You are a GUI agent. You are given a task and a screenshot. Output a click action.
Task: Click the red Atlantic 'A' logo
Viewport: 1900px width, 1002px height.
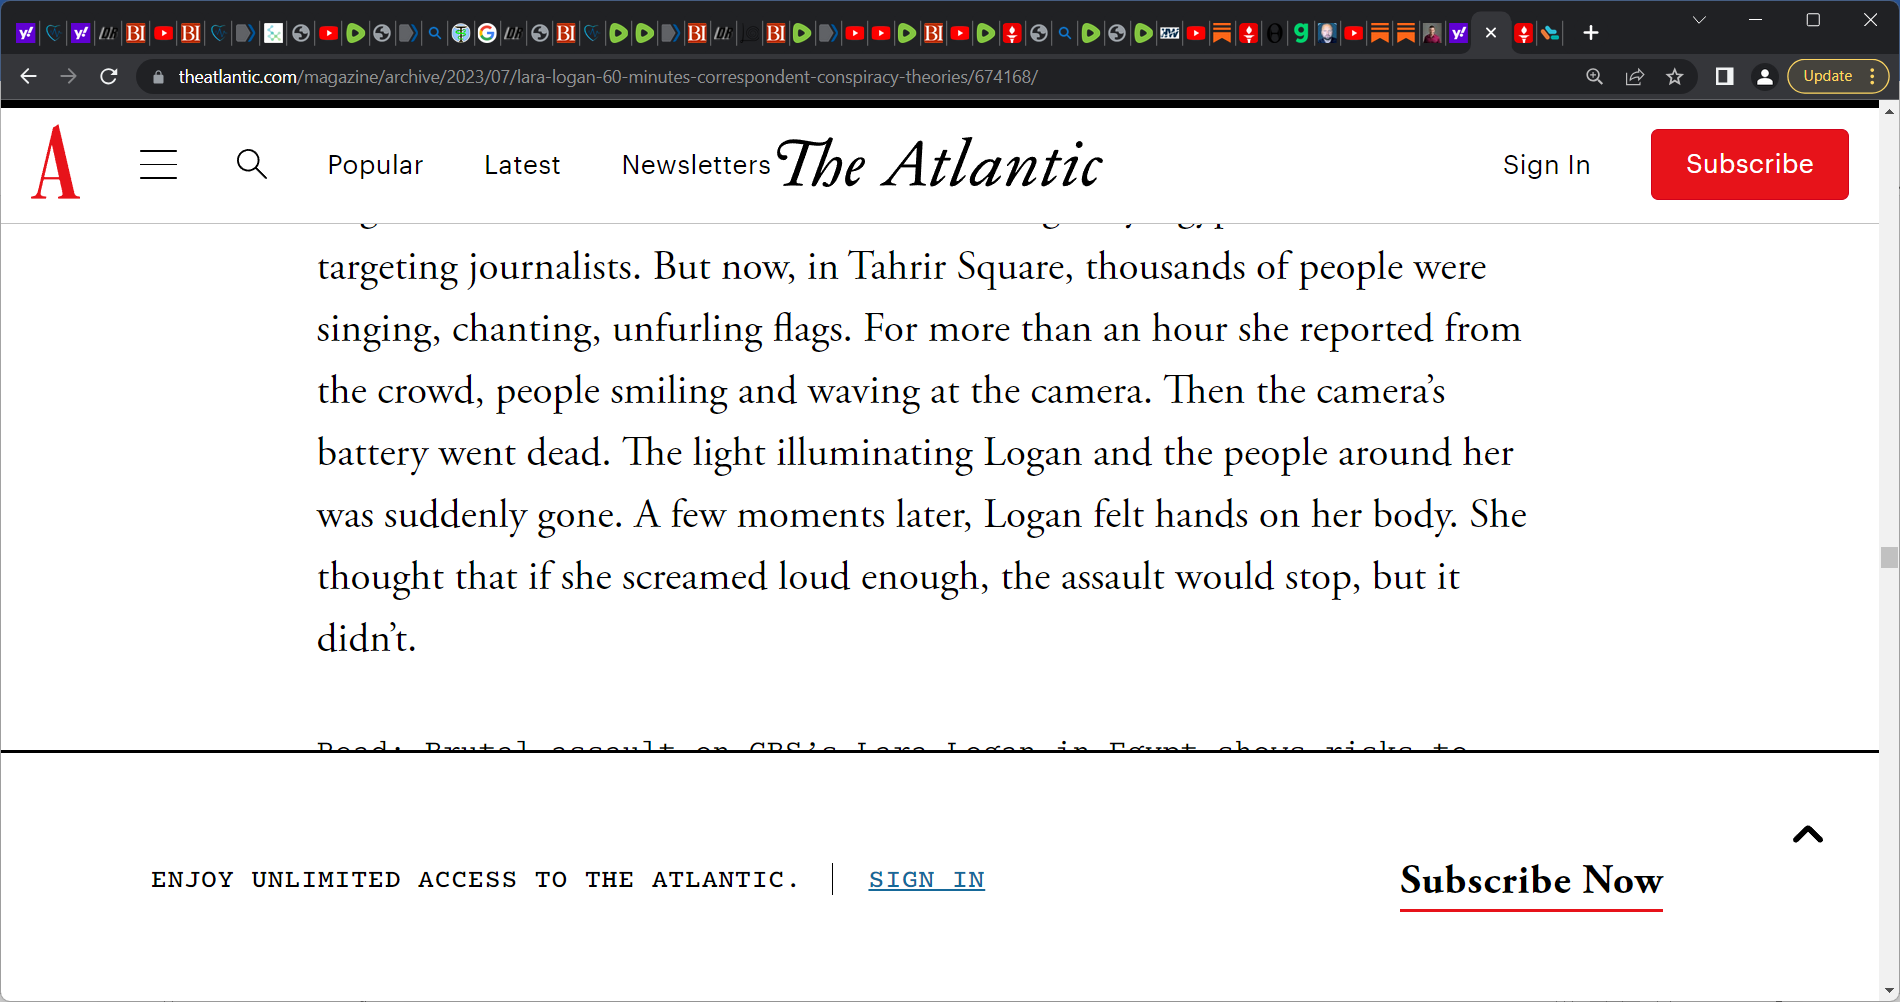[56, 163]
